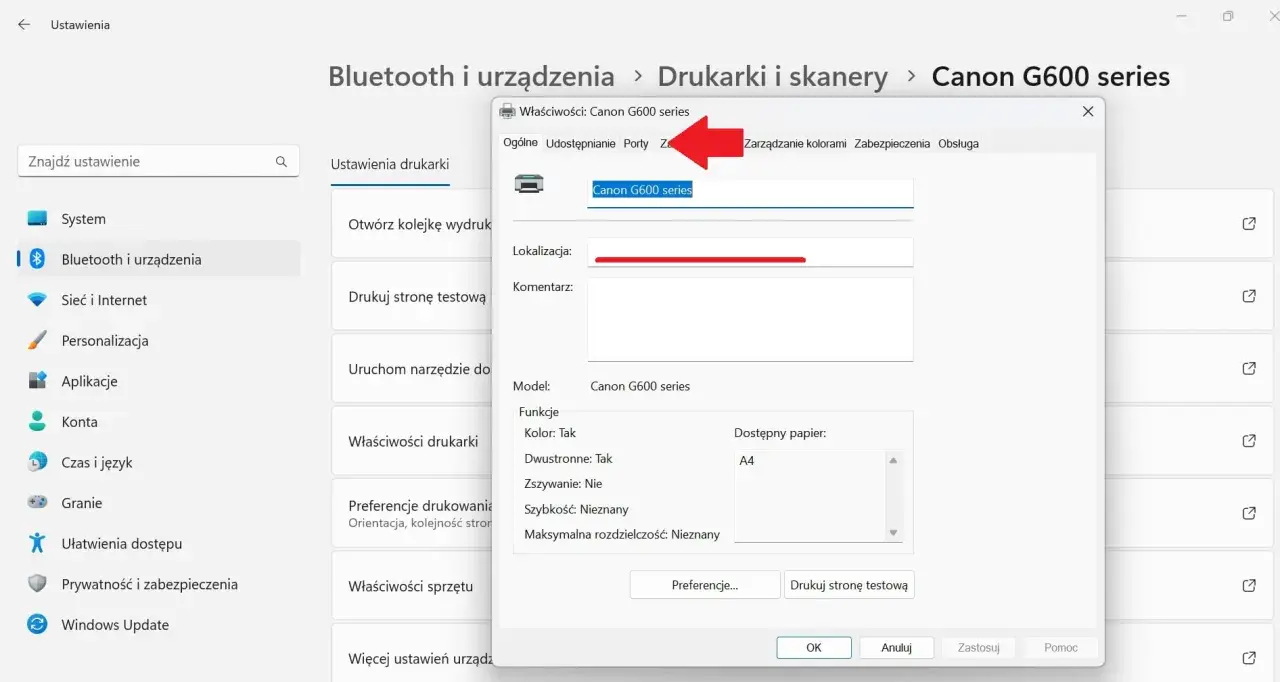The height and width of the screenshot is (682, 1280).
Task: Confirm the dialog with OK
Action: (814, 648)
